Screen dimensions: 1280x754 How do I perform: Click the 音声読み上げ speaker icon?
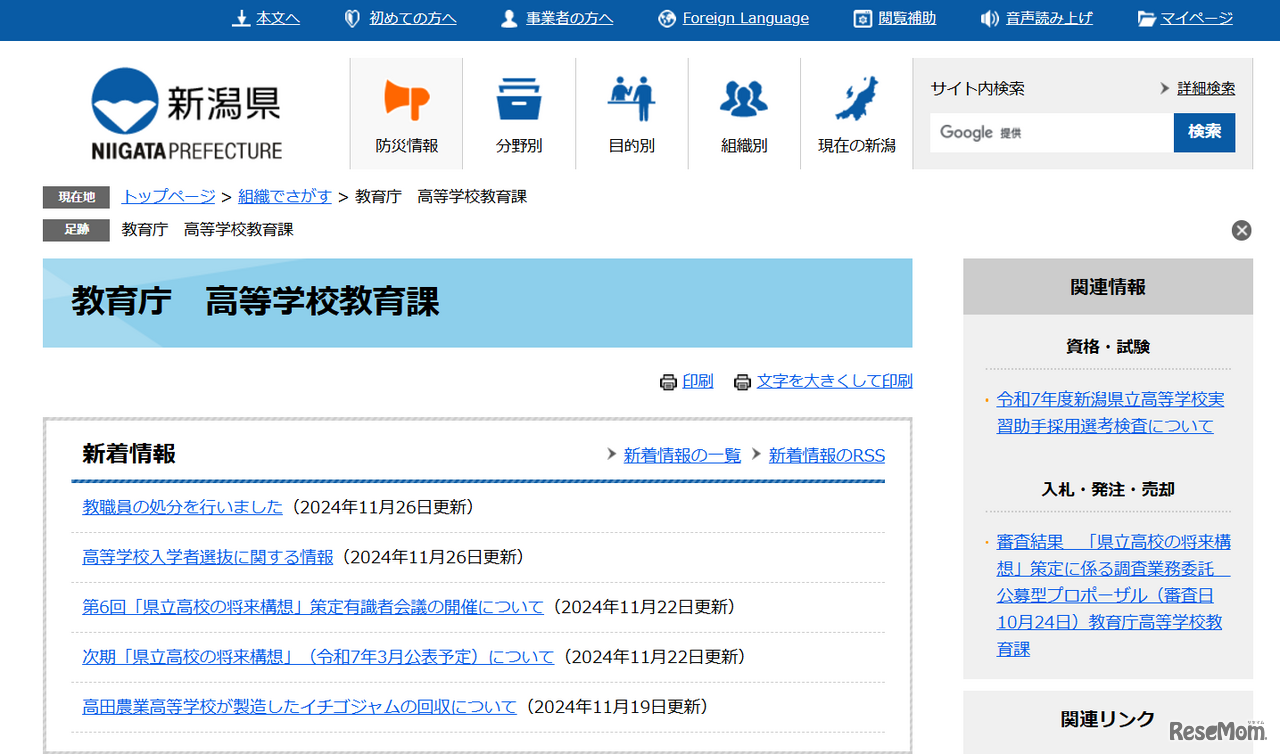click(989, 17)
